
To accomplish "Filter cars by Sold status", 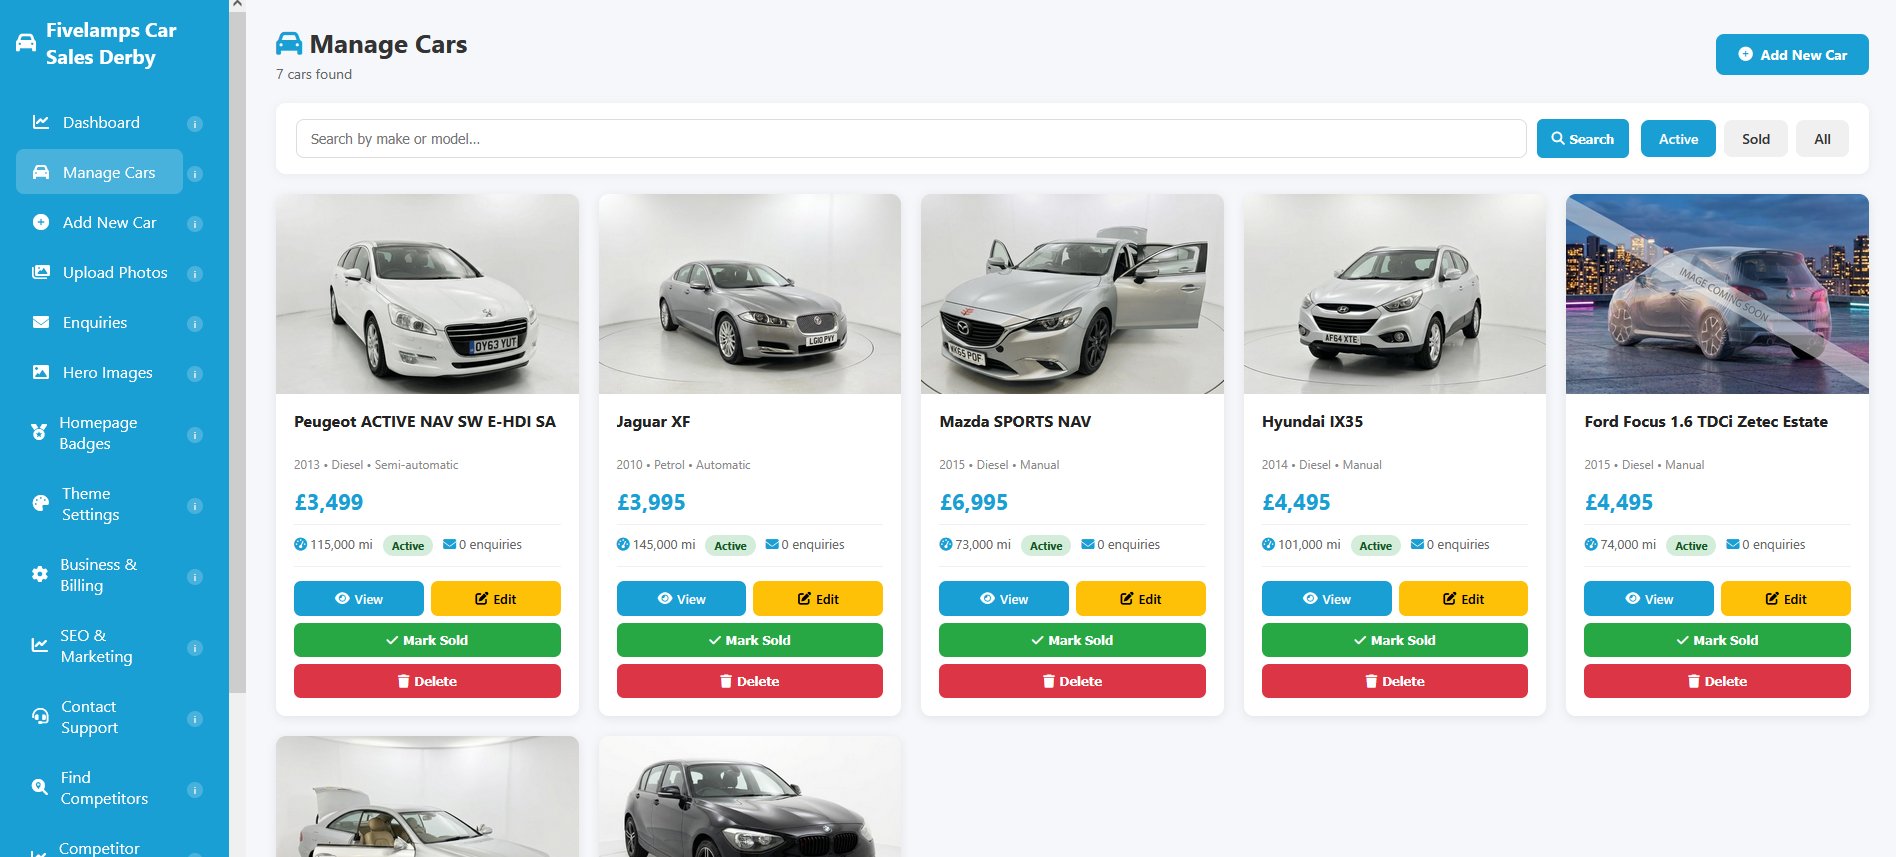I will 1756,139.
